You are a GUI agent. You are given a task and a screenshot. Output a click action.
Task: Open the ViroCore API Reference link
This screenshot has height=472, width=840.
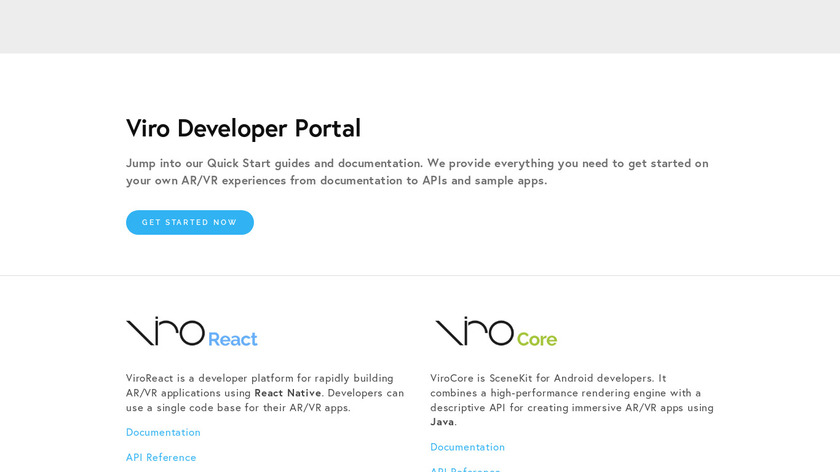(465, 469)
